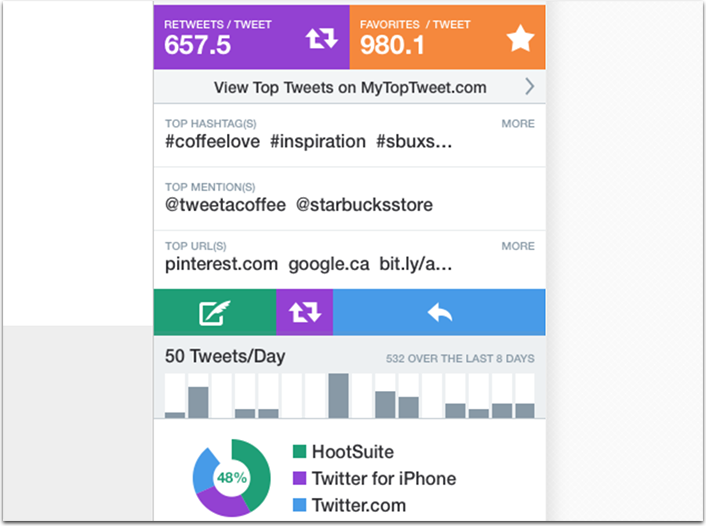Open the #coffeelove hashtag
This screenshot has width=706, height=526.
[x=212, y=142]
